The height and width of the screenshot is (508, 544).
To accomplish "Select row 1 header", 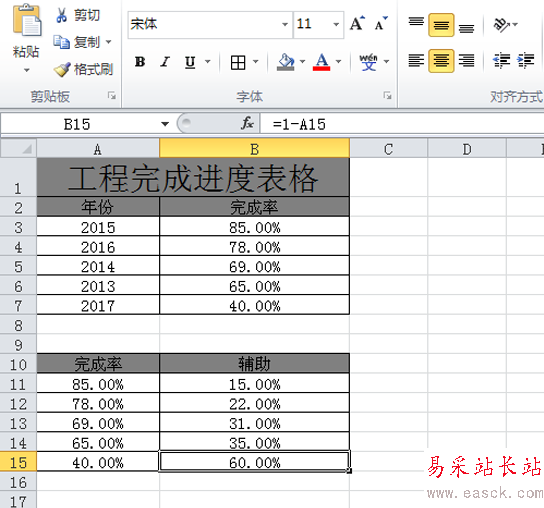I will pyautogui.click(x=18, y=177).
